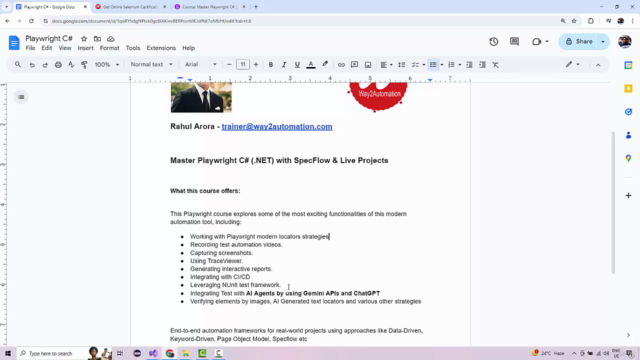Screen dimensions: 640x360
Task: Open trainer@way2automation.com email link
Action: click(x=277, y=127)
